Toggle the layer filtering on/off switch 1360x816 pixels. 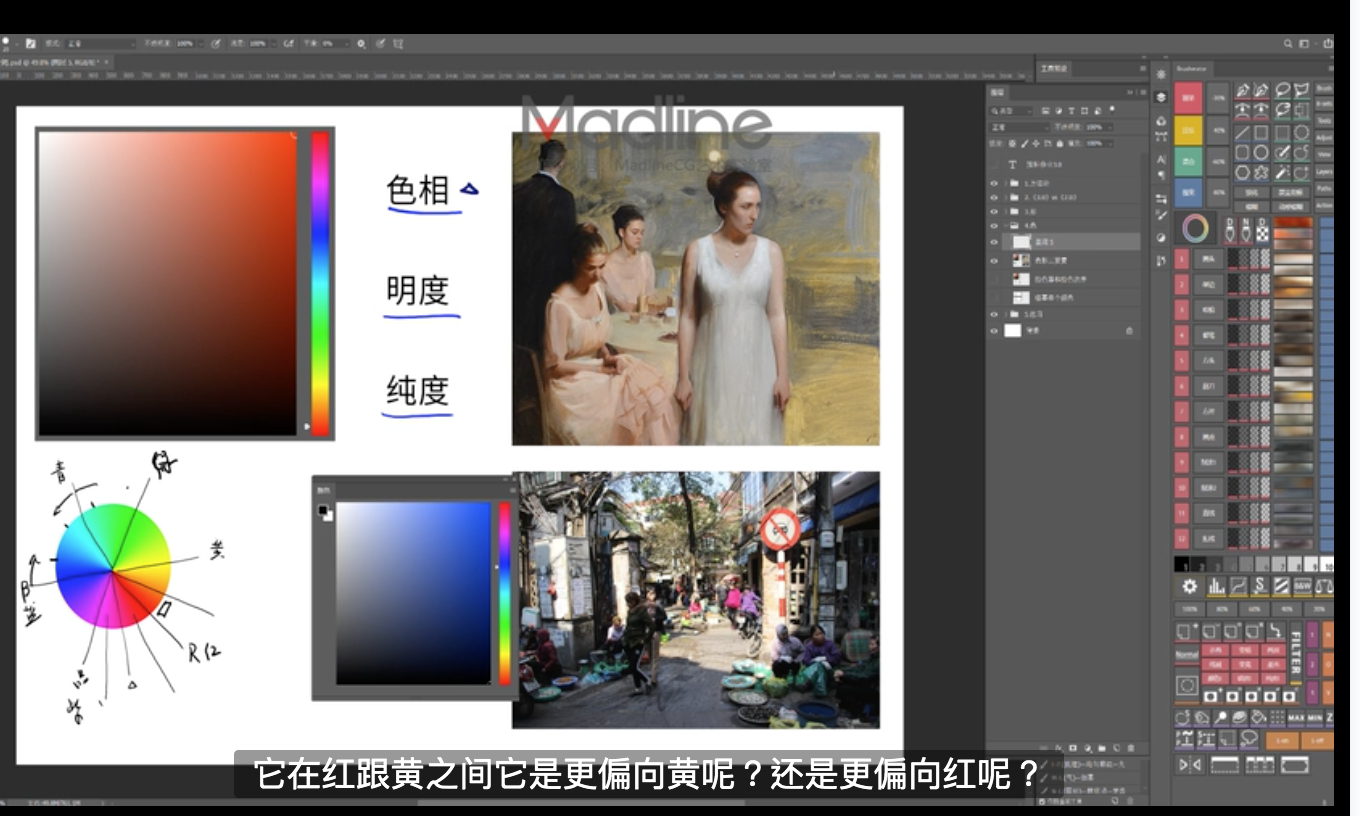point(1111,111)
